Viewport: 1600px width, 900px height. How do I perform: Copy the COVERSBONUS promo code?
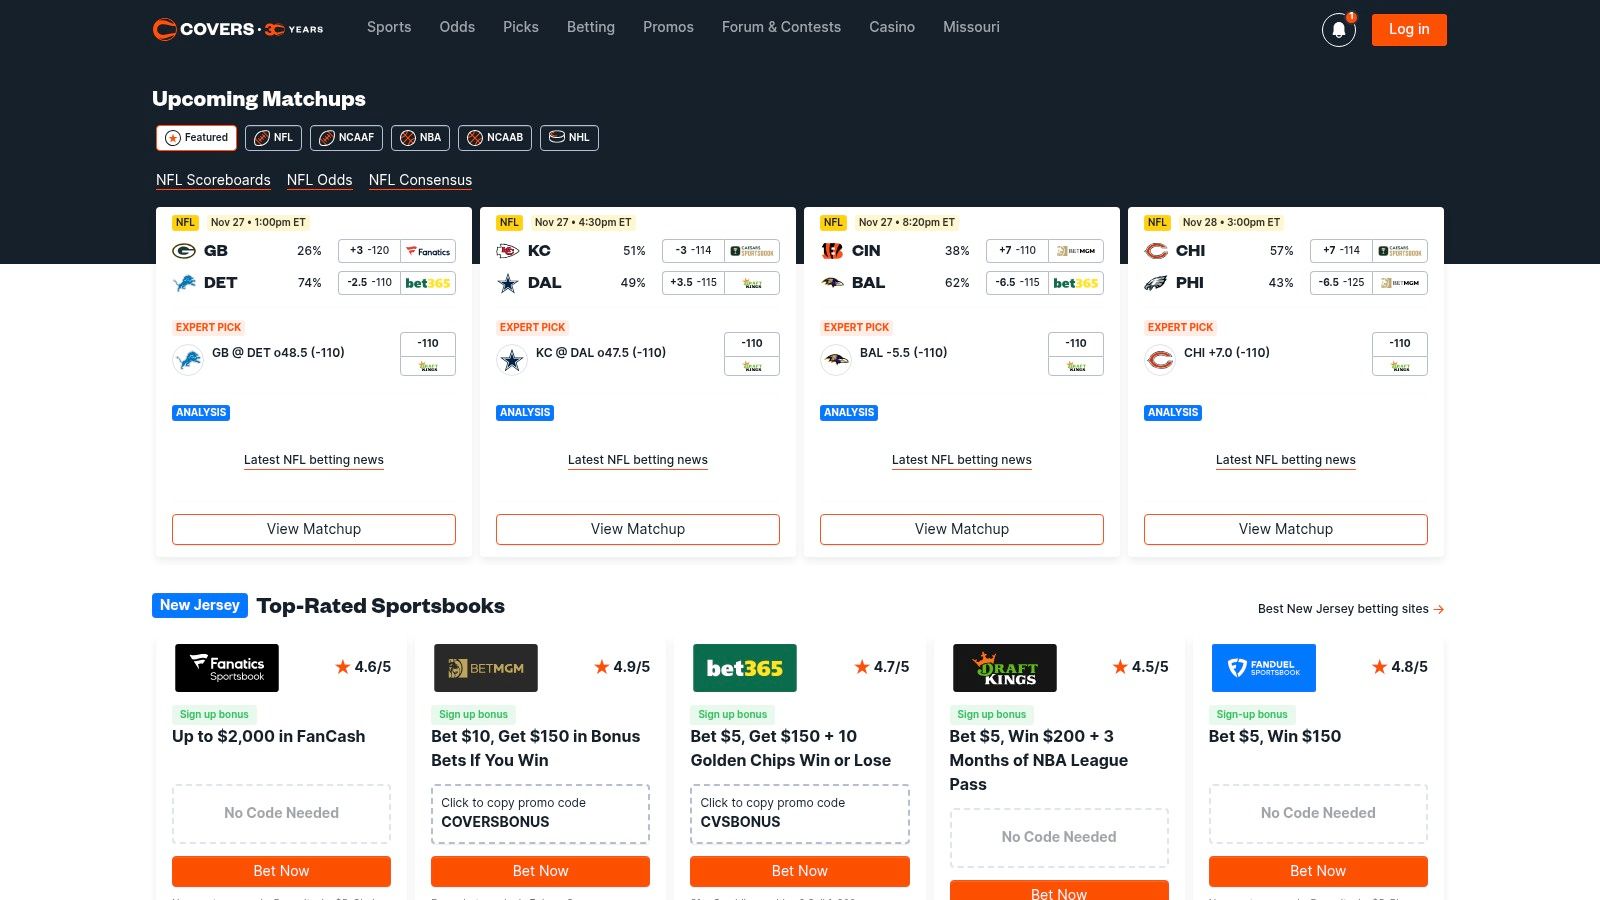click(540, 813)
